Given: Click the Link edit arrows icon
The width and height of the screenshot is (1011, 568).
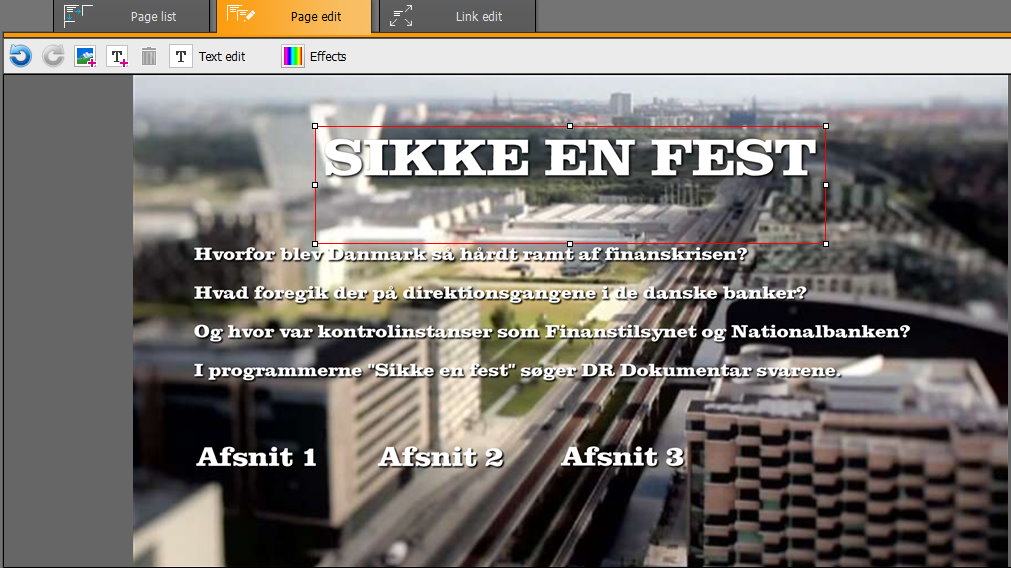Looking at the screenshot, I should tap(401, 16).
